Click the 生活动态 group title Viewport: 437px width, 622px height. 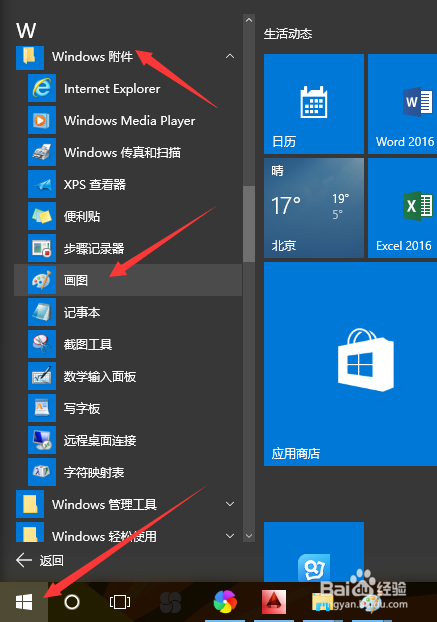[x=288, y=34]
